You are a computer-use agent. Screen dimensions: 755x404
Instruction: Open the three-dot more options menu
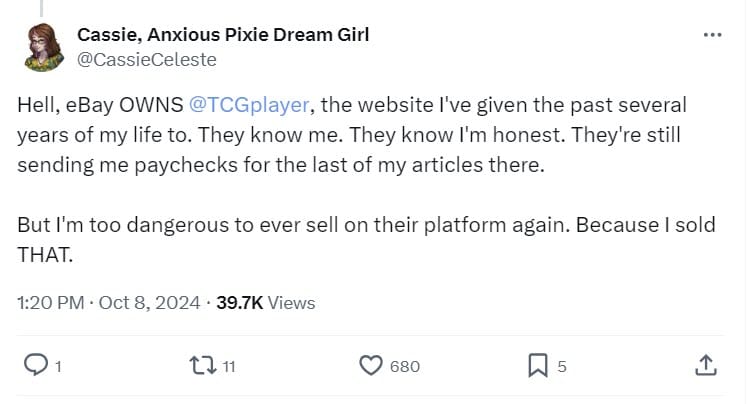[712, 35]
